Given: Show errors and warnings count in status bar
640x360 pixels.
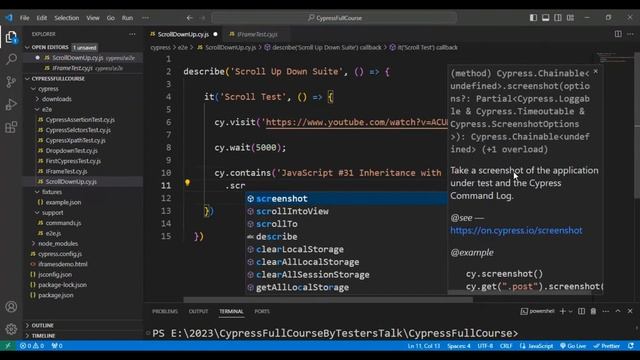Looking at the screenshot, I should [32, 346].
